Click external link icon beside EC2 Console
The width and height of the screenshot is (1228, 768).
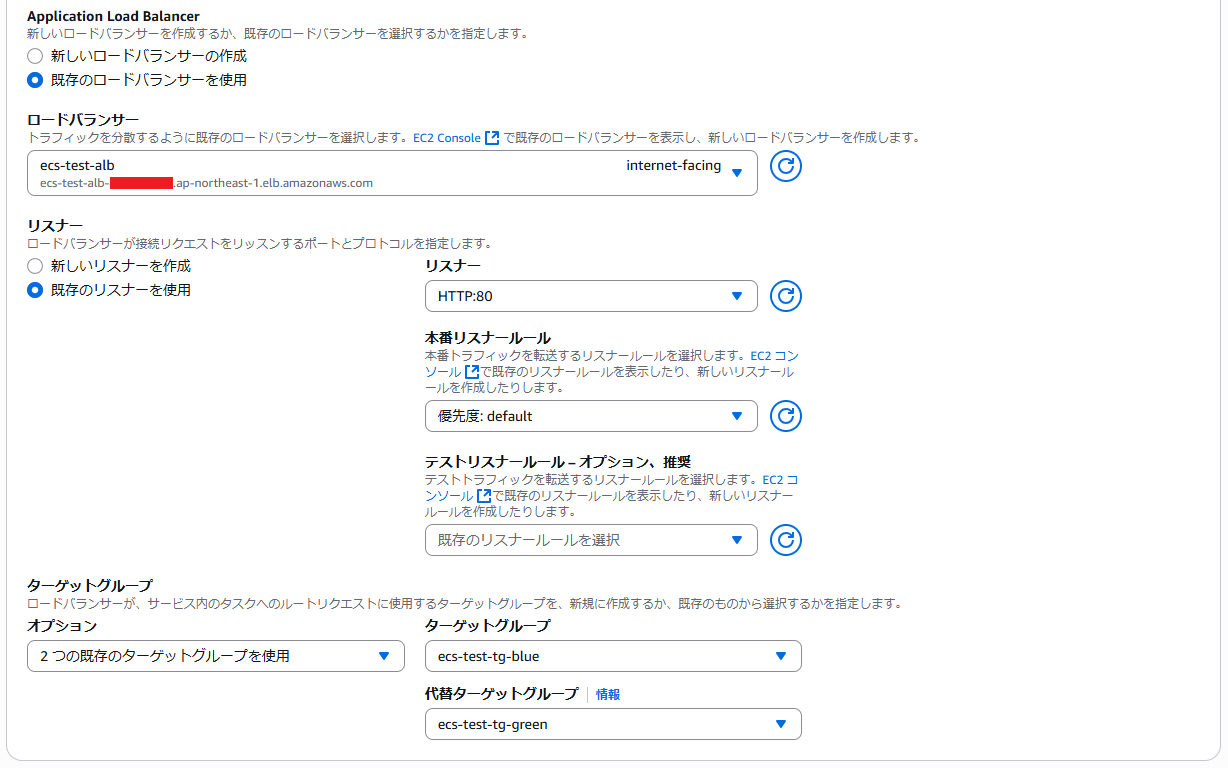click(x=492, y=138)
